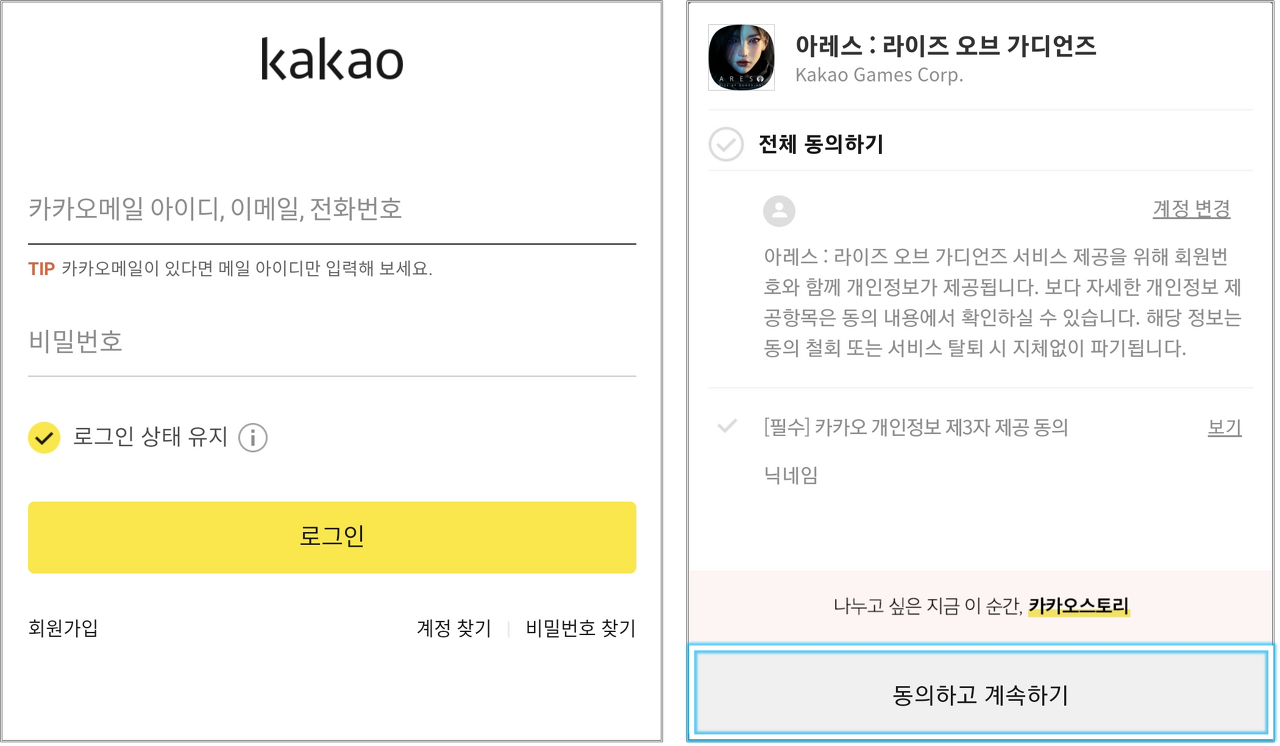The width and height of the screenshot is (1280, 746).
Task: Click the kakao logo at the top
Action: click(x=331, y=60)
